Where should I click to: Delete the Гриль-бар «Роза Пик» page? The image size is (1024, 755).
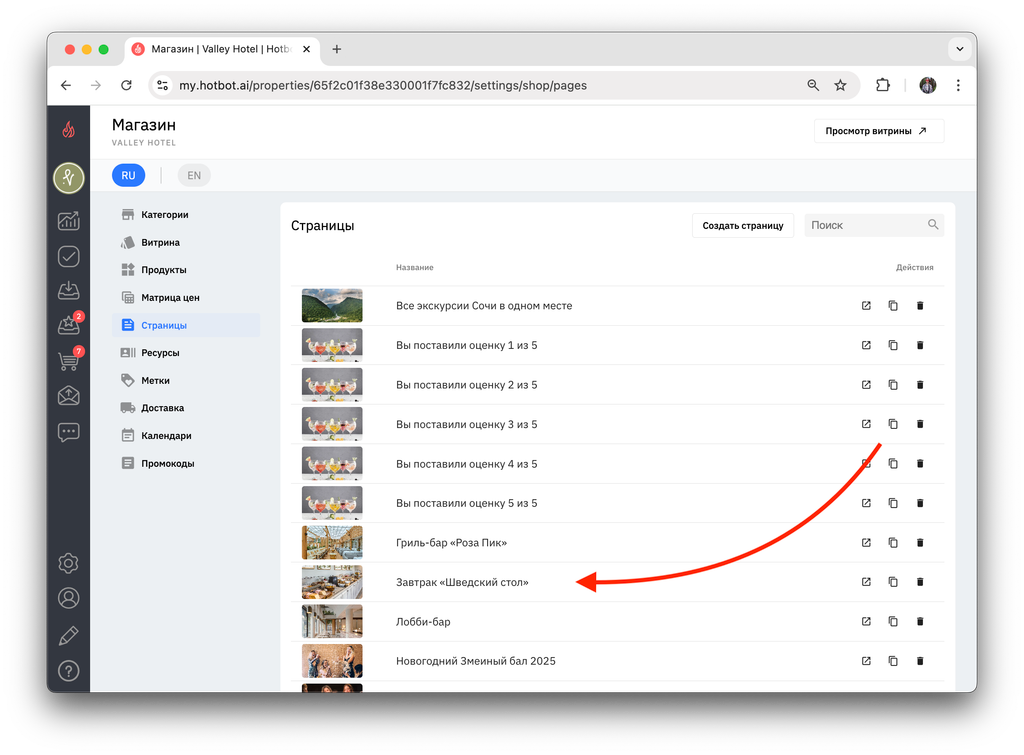920,543
